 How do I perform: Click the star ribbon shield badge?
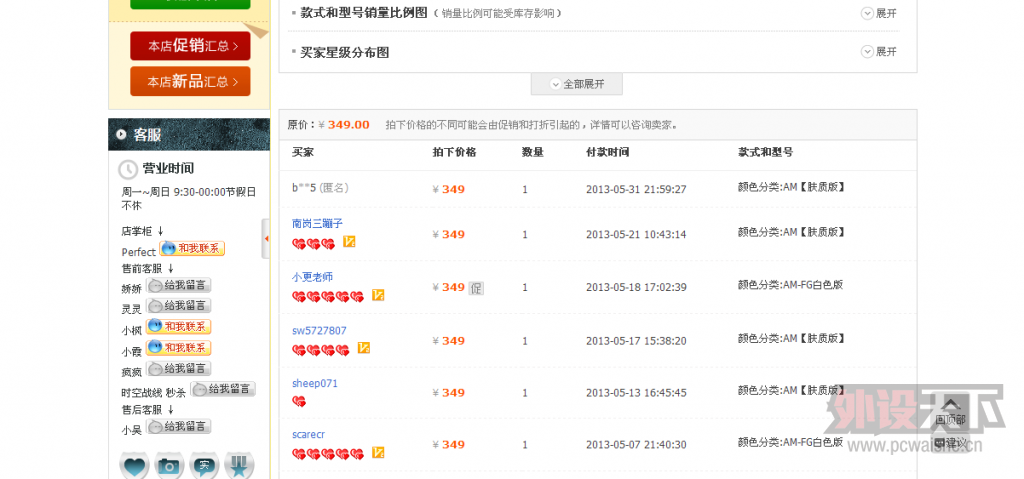240,465
